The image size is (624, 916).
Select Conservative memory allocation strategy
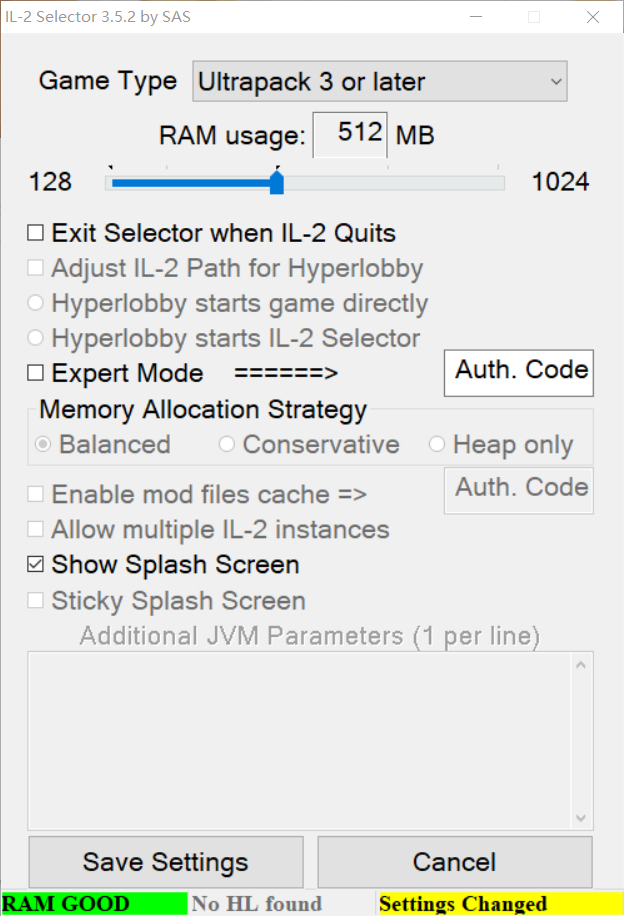click(x=227, y=444)
